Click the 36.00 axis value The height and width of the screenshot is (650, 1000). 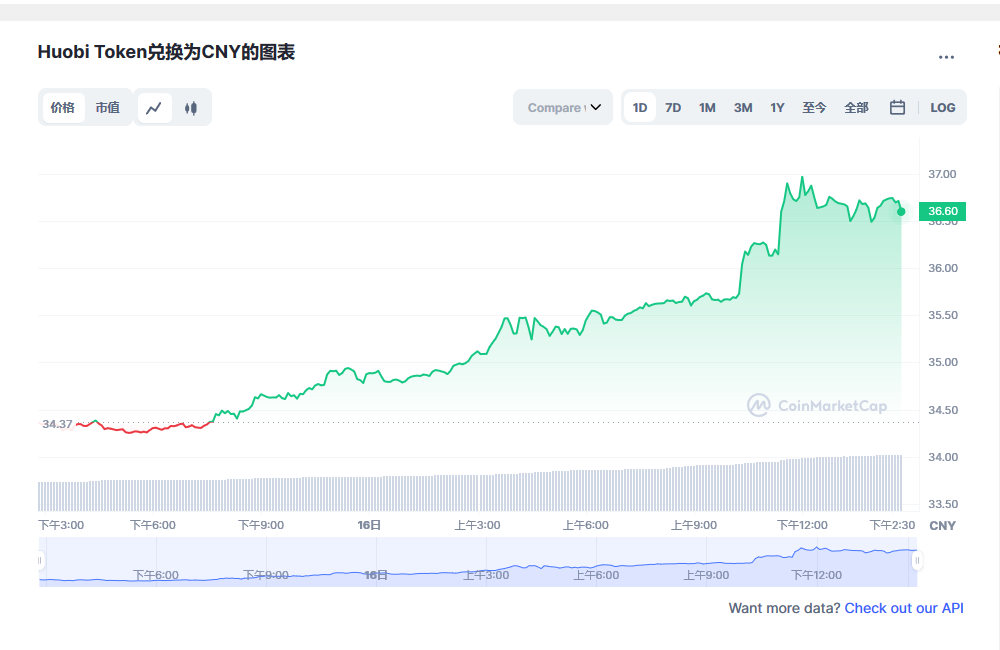pos(943,268)
